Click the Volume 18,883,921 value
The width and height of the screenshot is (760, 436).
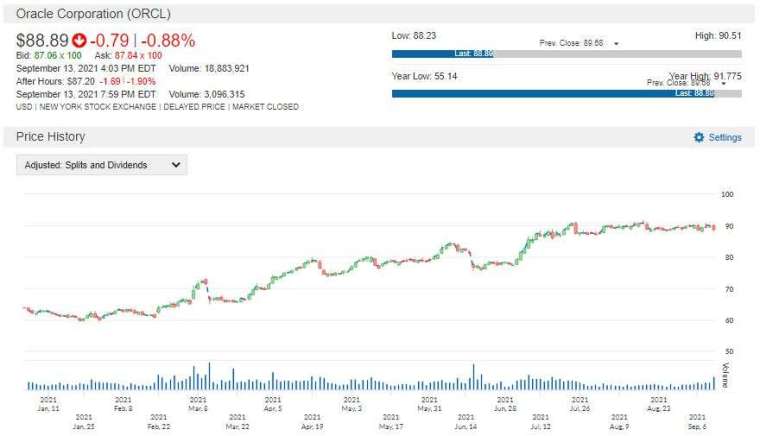(226, 68)
